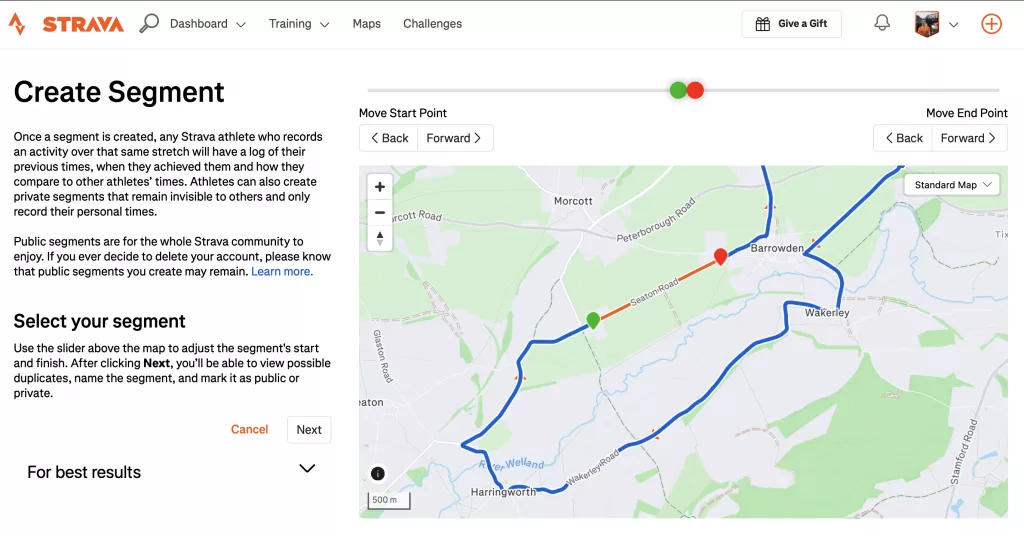Image resolution: width=1024 pixels, height=536 pixels.
Task: Click the Give a Gift button
Action: click(x=792, y=24)
